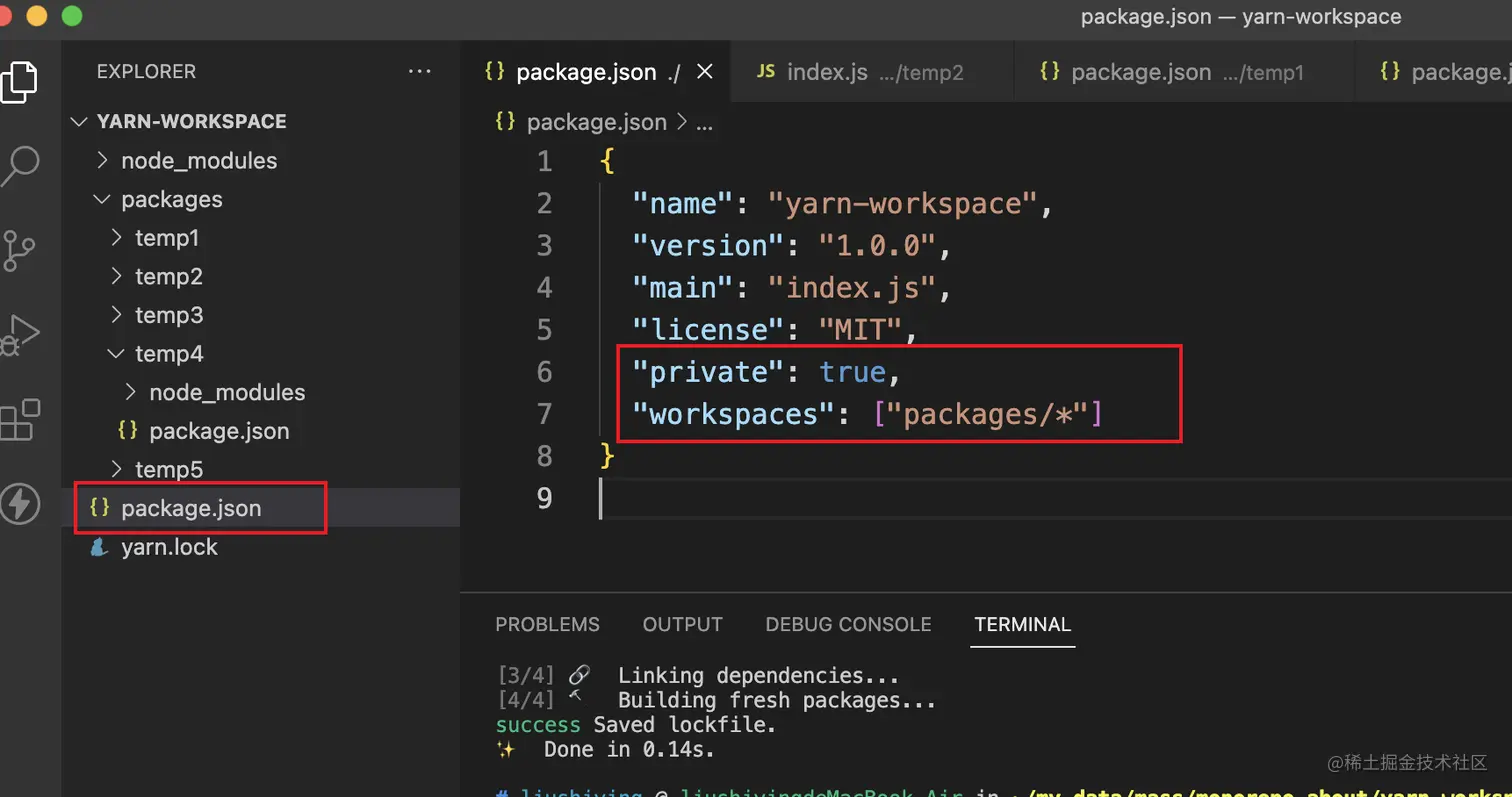Click 'success Saved lockfile.' terminal line
Viewport: 1512px width, 797px height.
point(636,724)
